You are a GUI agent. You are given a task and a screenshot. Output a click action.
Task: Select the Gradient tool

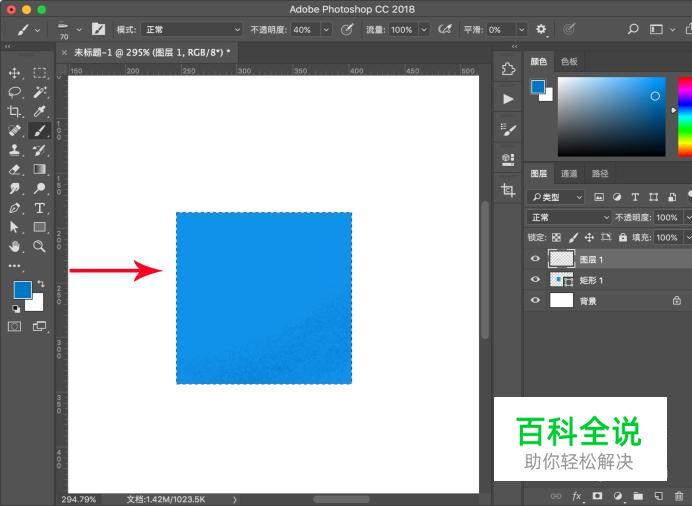pos(40,169)
